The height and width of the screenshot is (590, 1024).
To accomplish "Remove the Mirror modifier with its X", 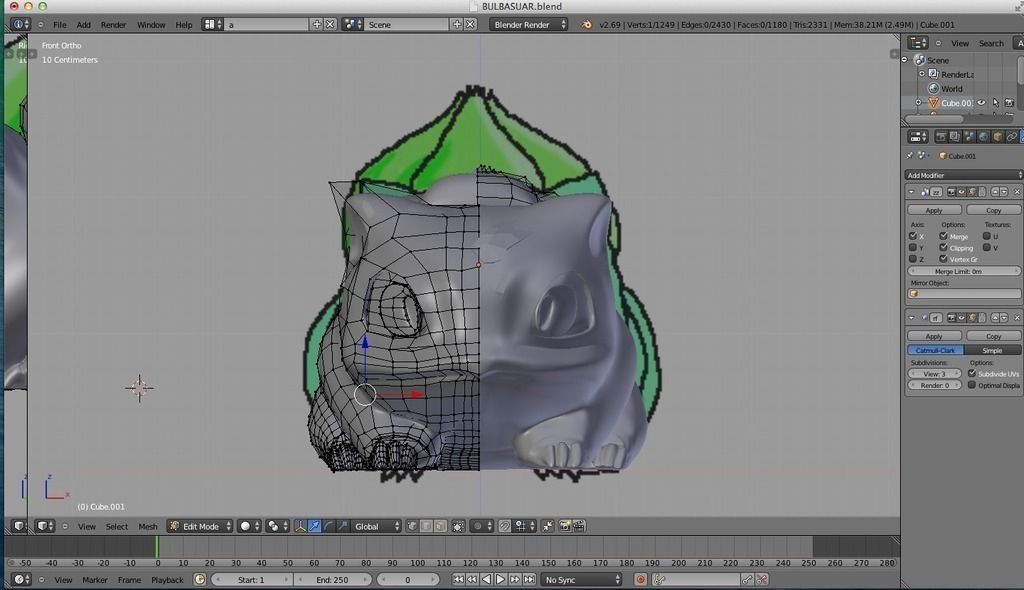I will tap(1017, 191).
